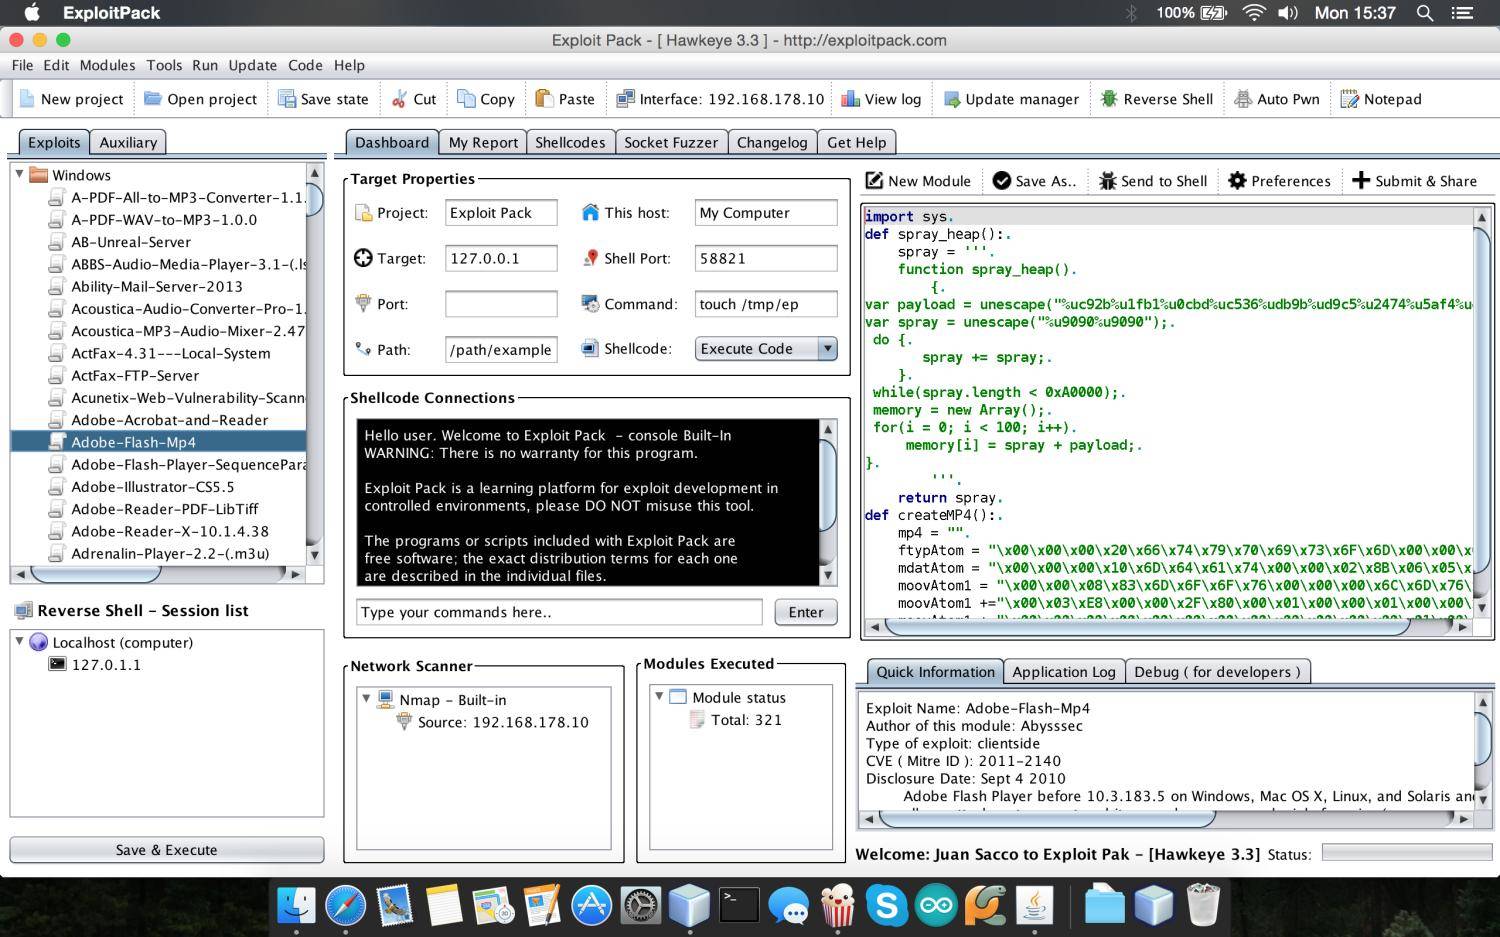Cut the selected text
The width and height of the screenshot is (1500, 937).
[x=414, y=99]
